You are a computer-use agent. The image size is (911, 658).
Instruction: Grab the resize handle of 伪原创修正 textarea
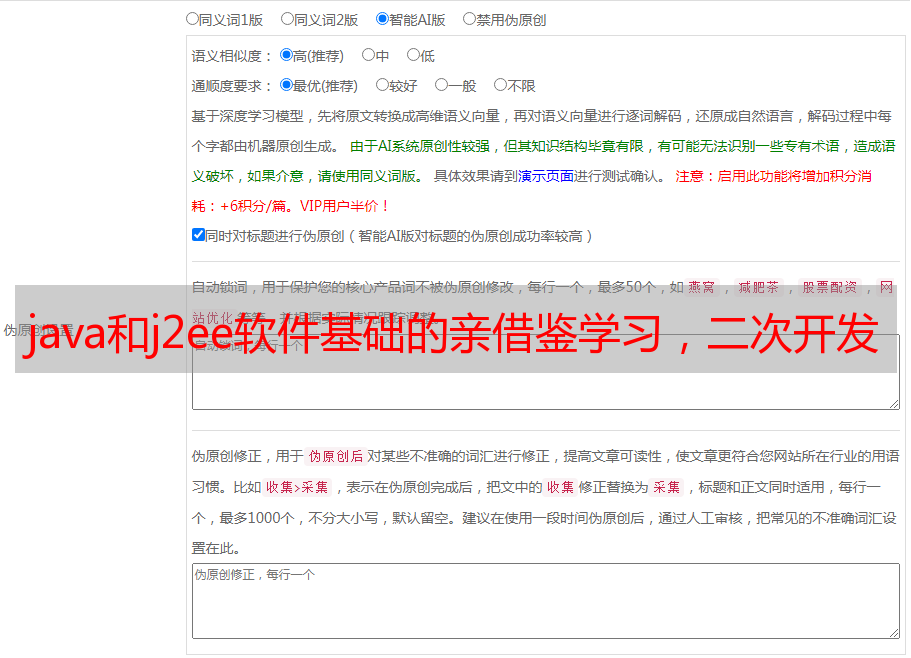(894, 634)
